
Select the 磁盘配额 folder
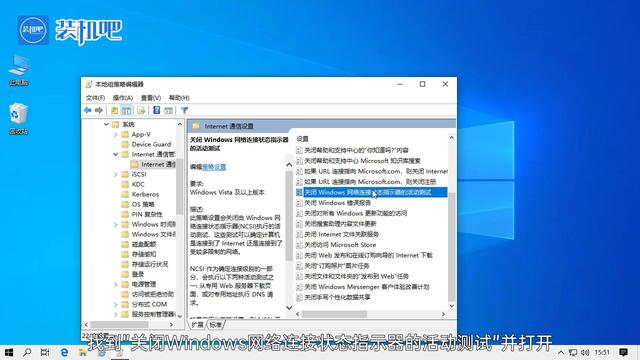(x=139, y=244)
